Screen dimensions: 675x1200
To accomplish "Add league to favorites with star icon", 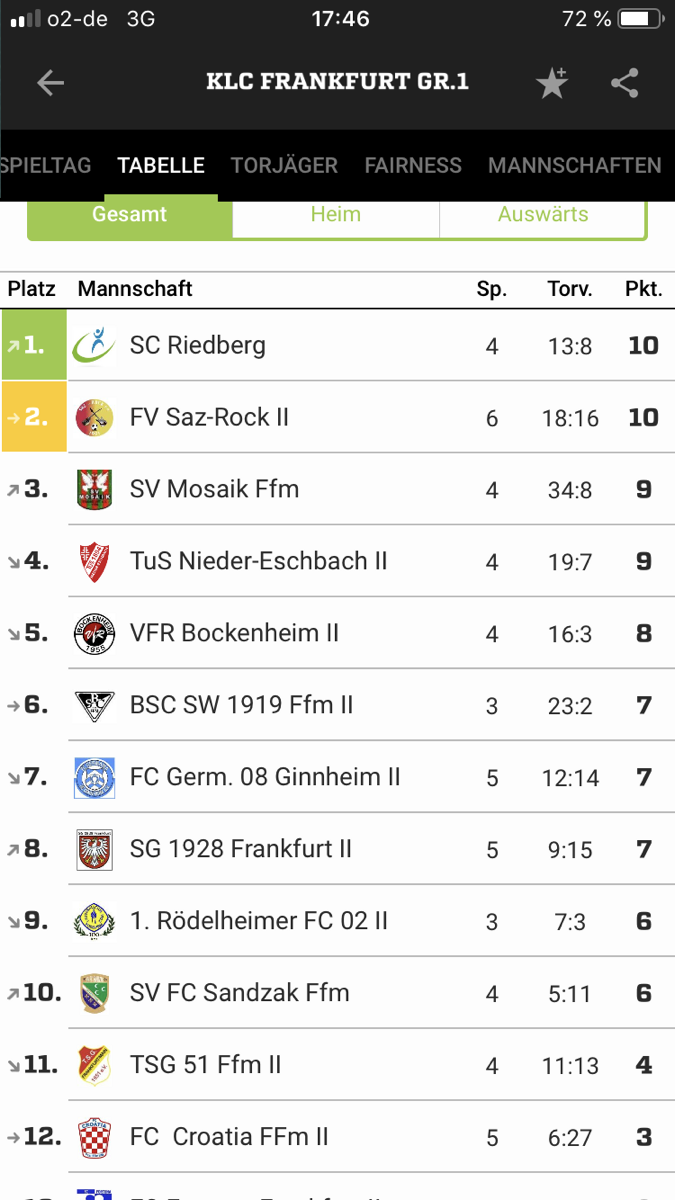I will pos(552,83).
